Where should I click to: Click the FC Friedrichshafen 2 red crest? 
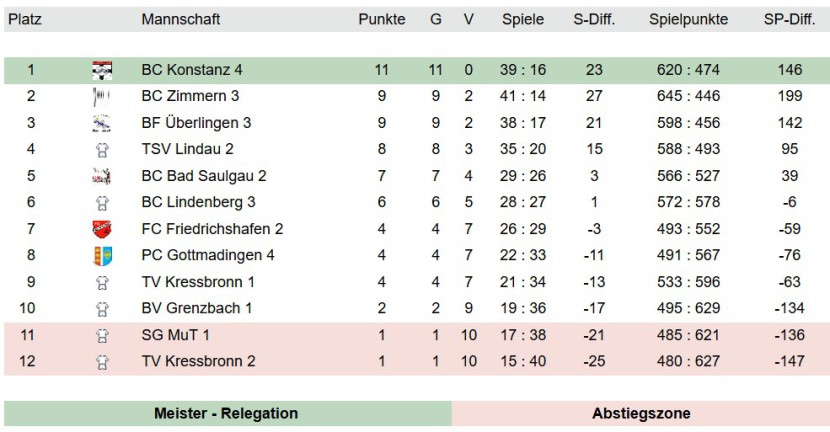[102, 229]
